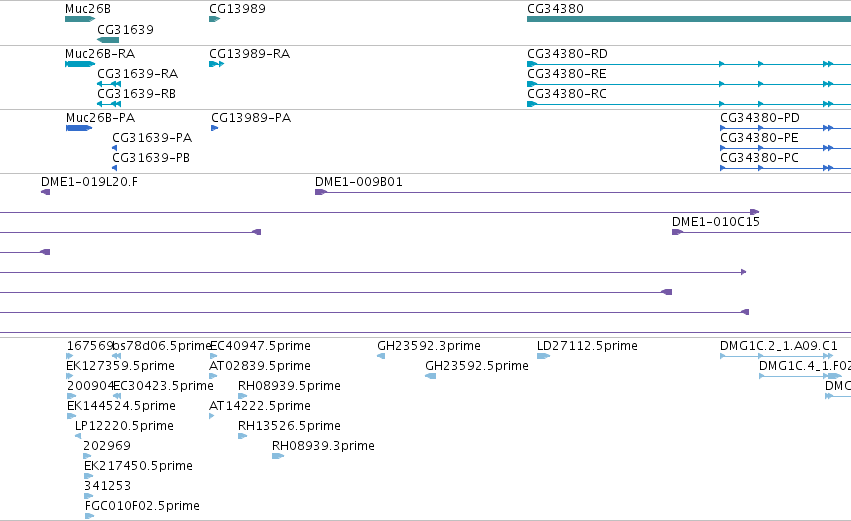The image size is (851, 521).
Task: Click protein label CG13989-PA
Action: [x=251, y=118]
